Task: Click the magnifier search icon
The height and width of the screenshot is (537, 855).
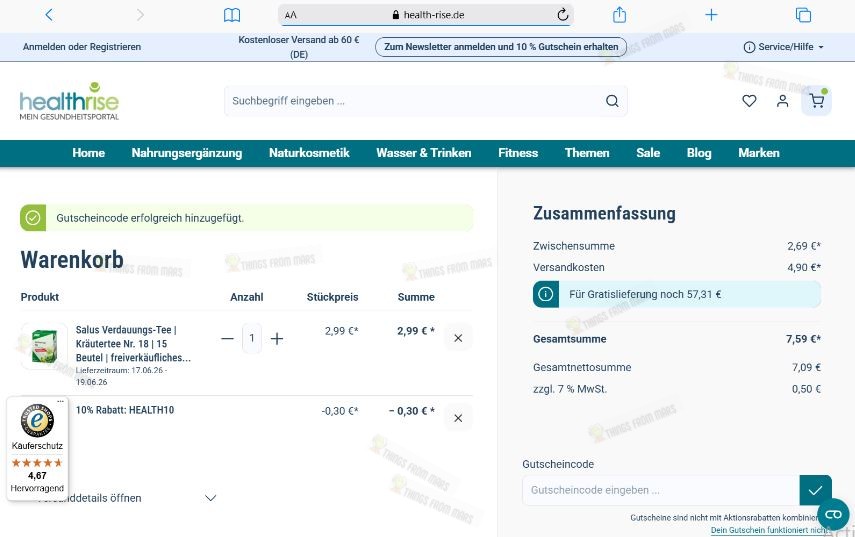Action: click(612, 101)
